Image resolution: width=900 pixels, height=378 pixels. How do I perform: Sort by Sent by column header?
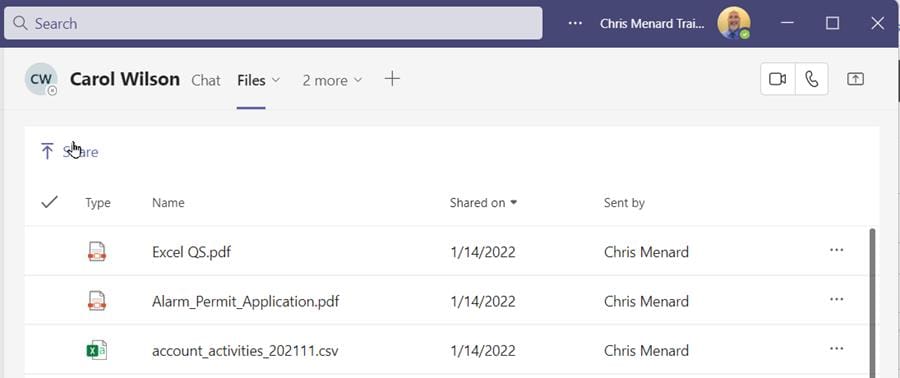[624, 202]
